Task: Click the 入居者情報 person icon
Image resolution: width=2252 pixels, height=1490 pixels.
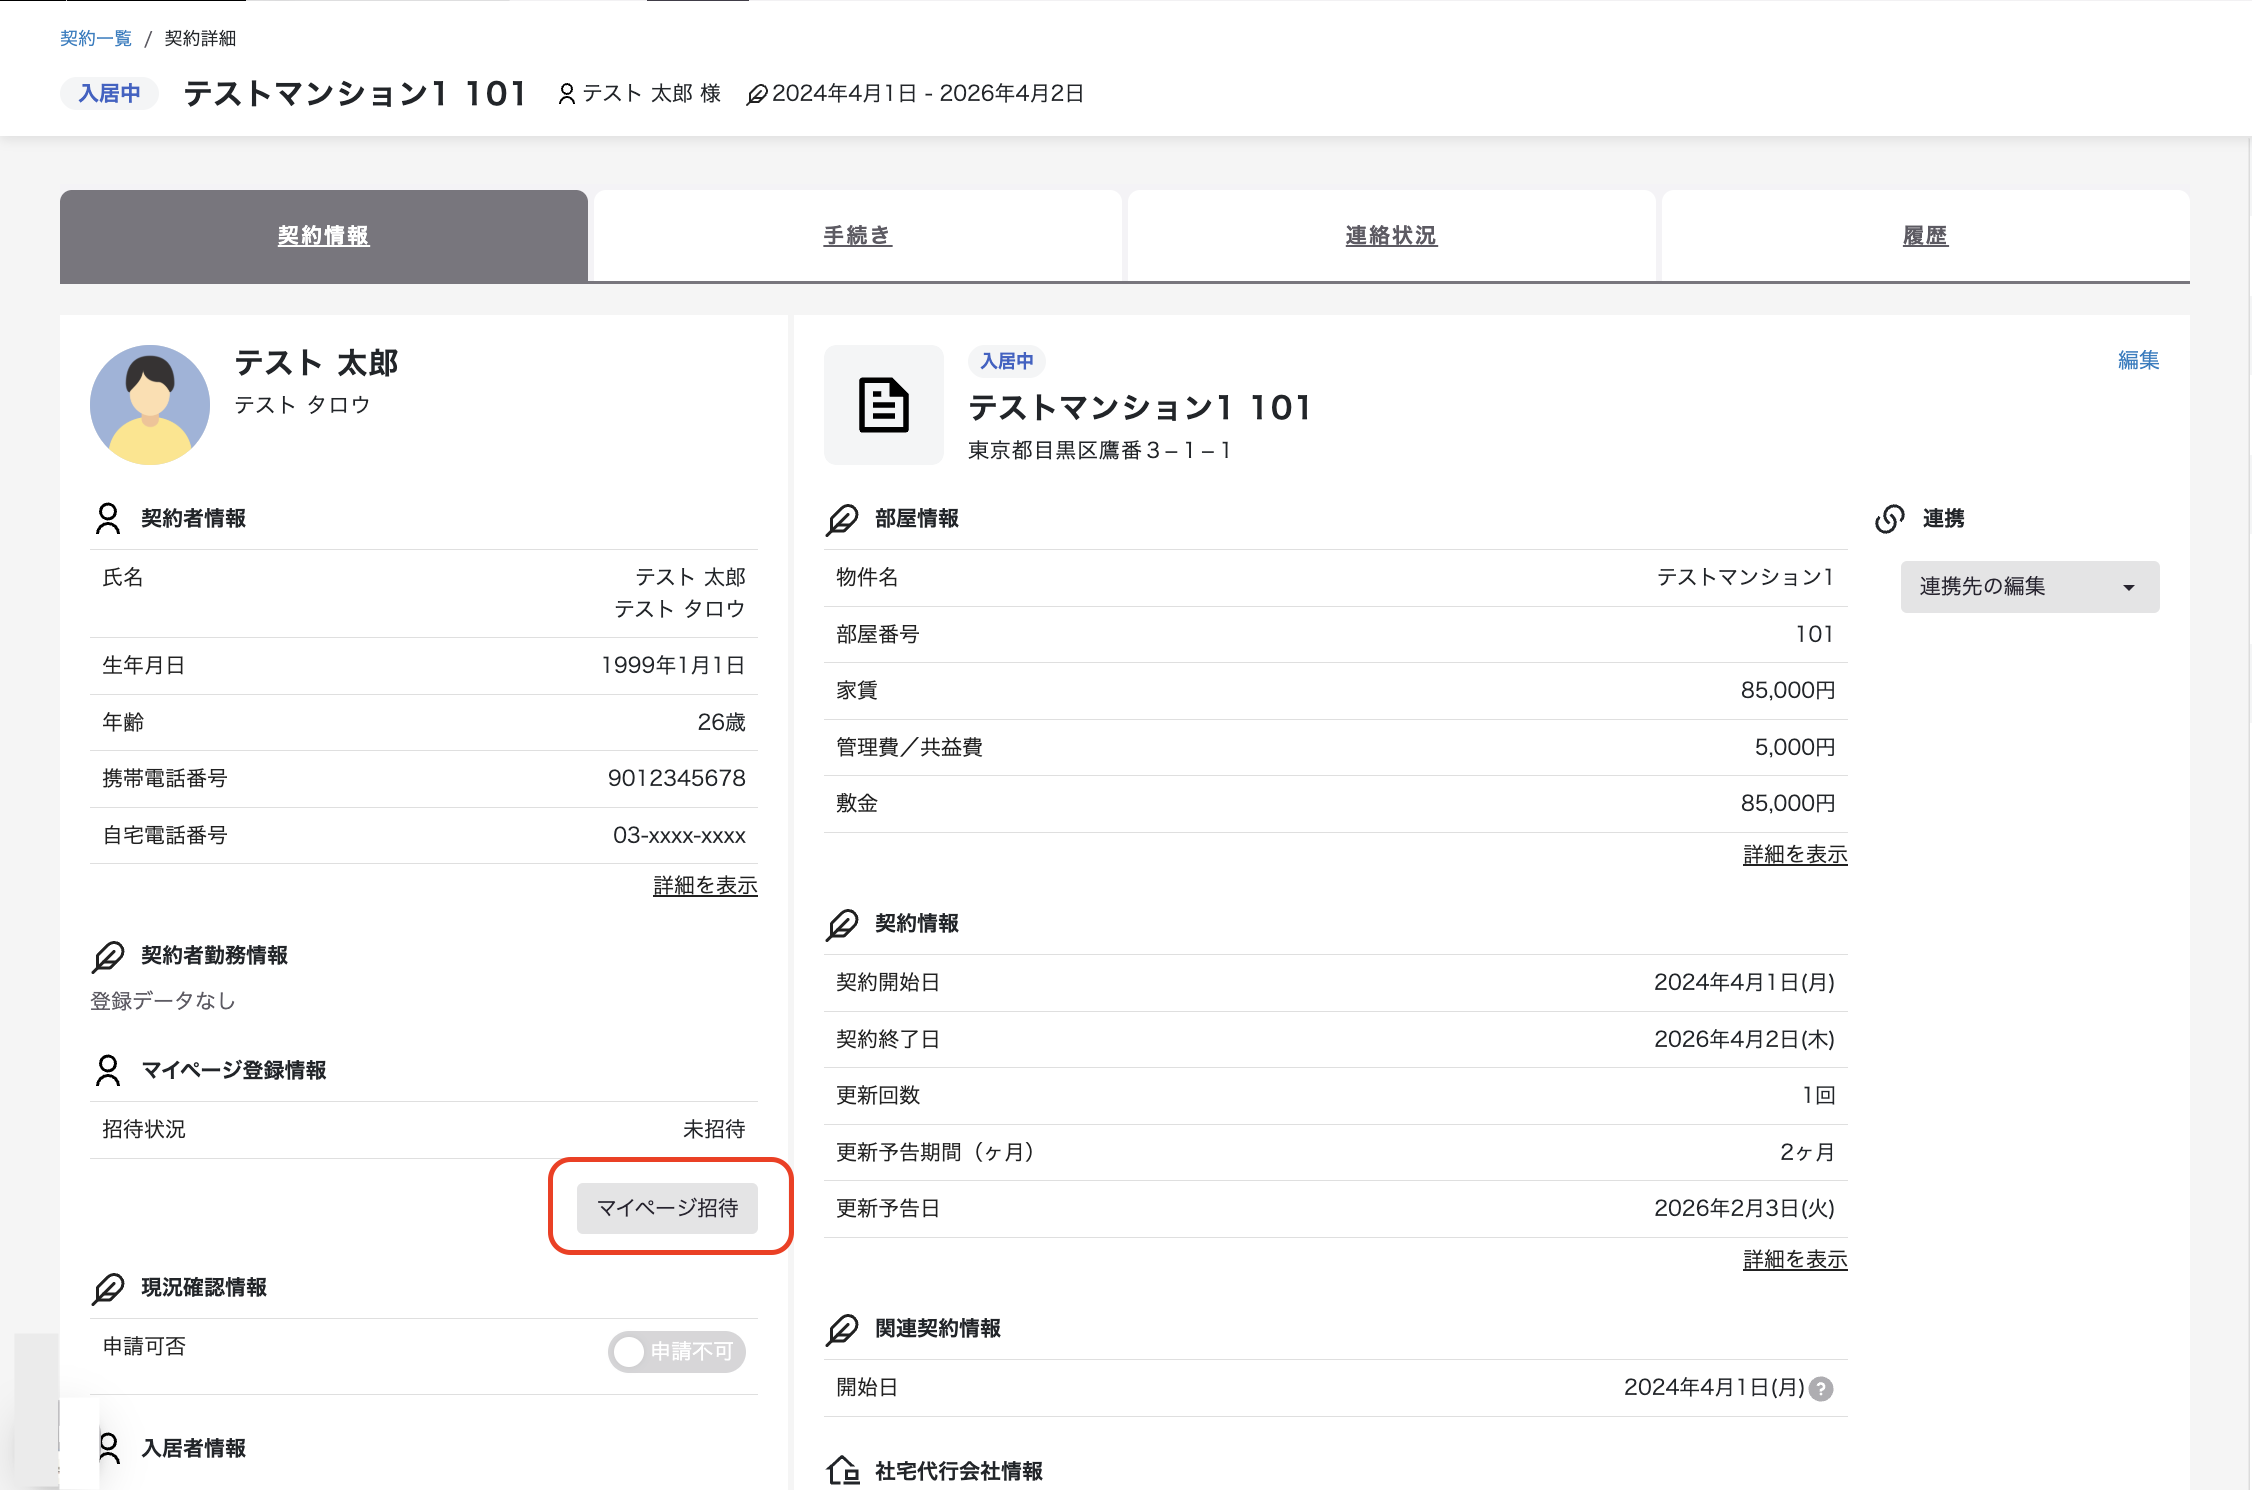Action: pos(108,1448)
